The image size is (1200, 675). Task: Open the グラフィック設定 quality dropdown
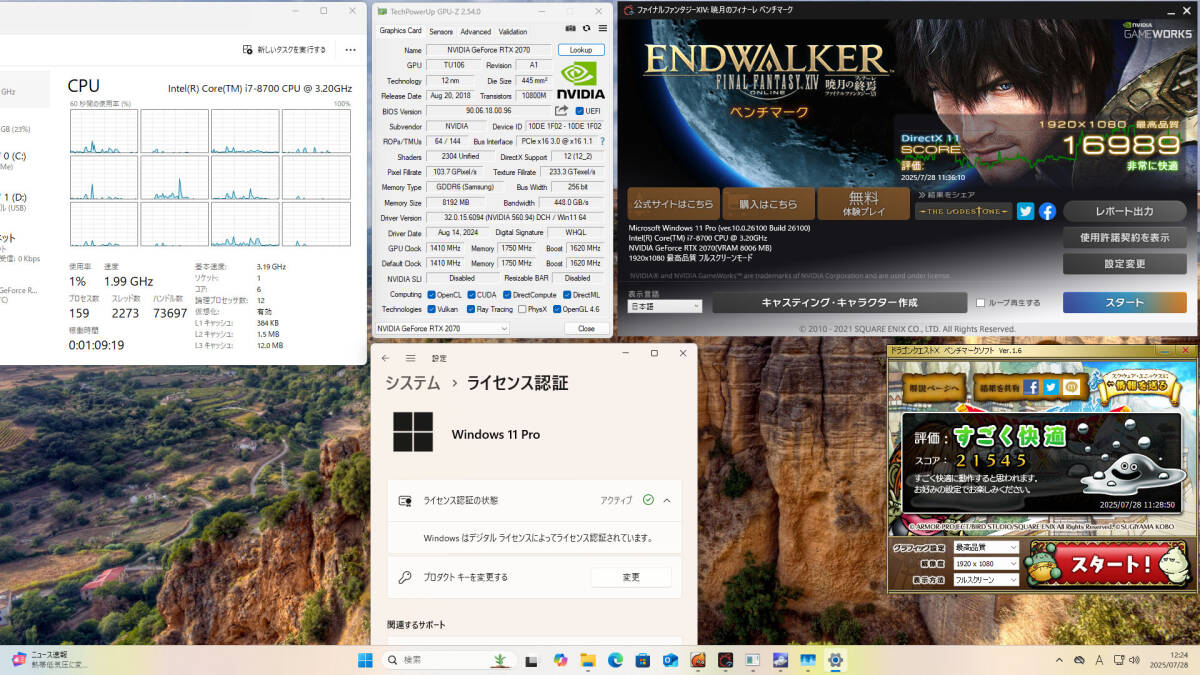coord(986,547)
